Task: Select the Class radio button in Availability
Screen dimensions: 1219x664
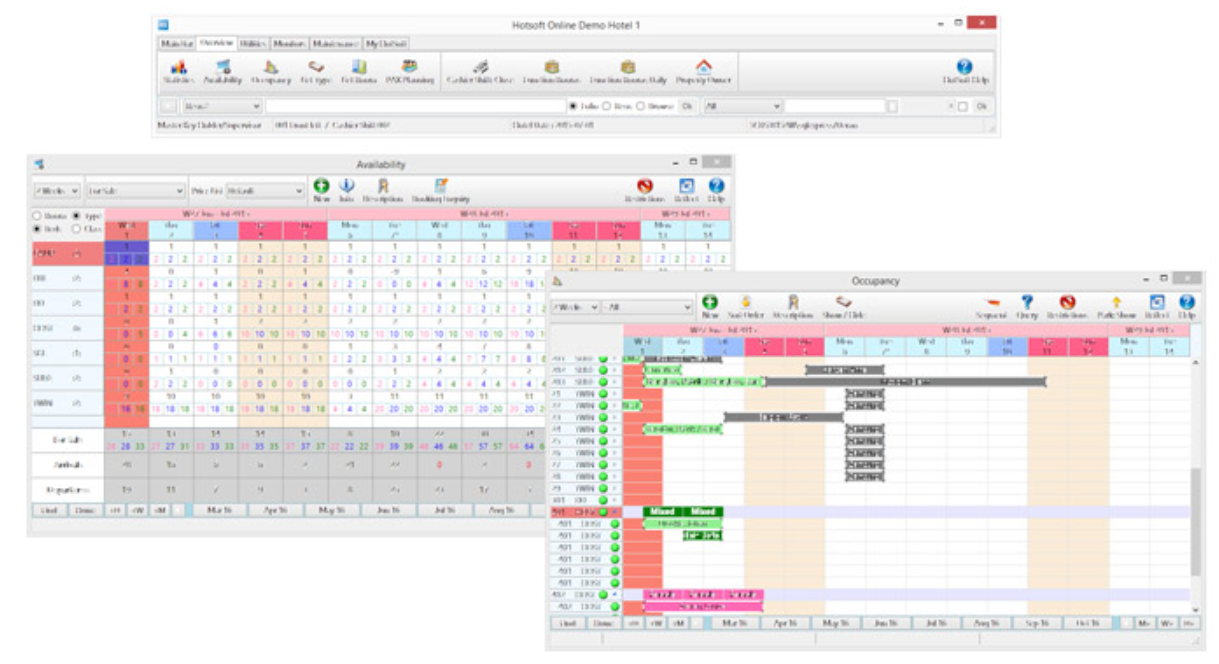Action: click(x=77, y=229)
